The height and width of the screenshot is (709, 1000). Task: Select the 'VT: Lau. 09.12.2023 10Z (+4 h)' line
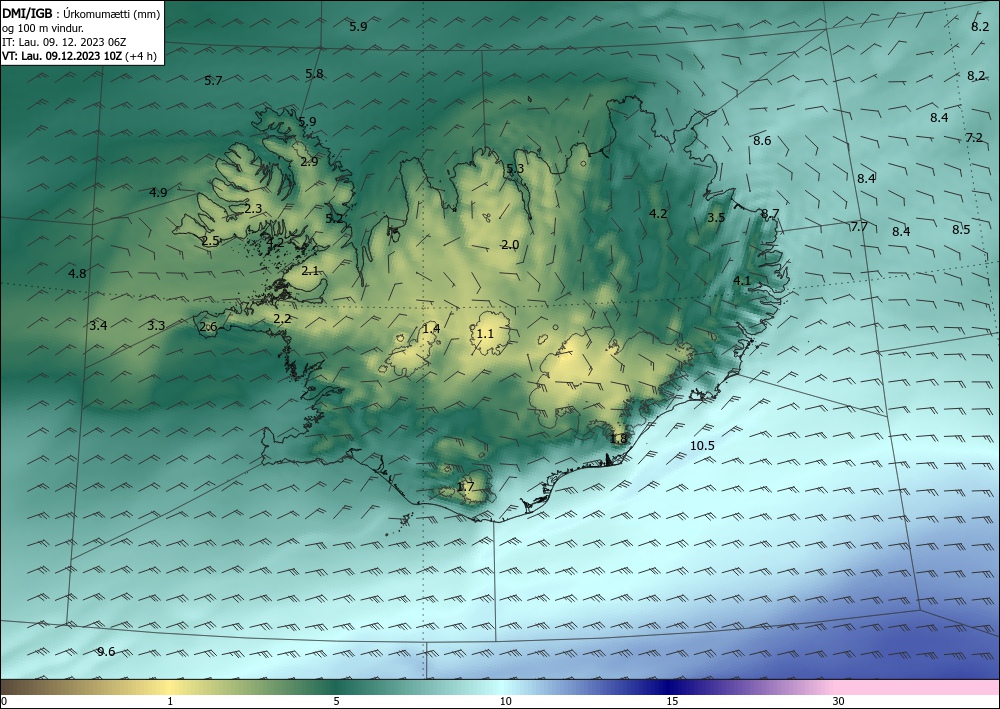coord(79,56)
